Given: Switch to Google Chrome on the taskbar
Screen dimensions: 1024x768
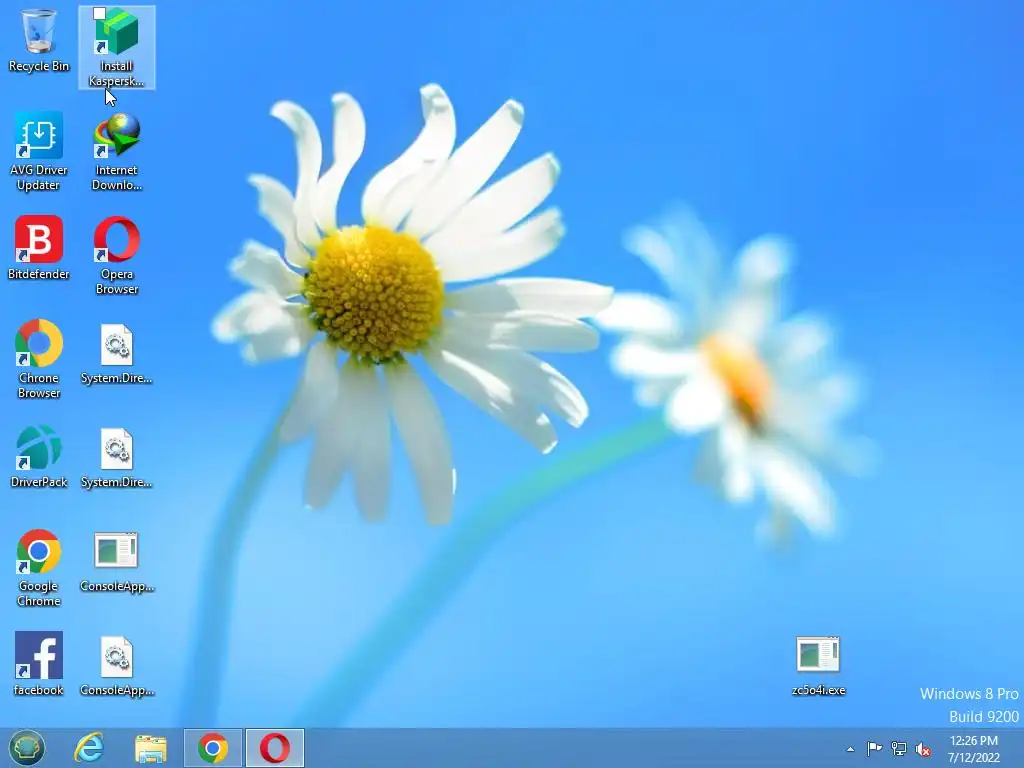Looking at the screenshot, I should [213, 748].
